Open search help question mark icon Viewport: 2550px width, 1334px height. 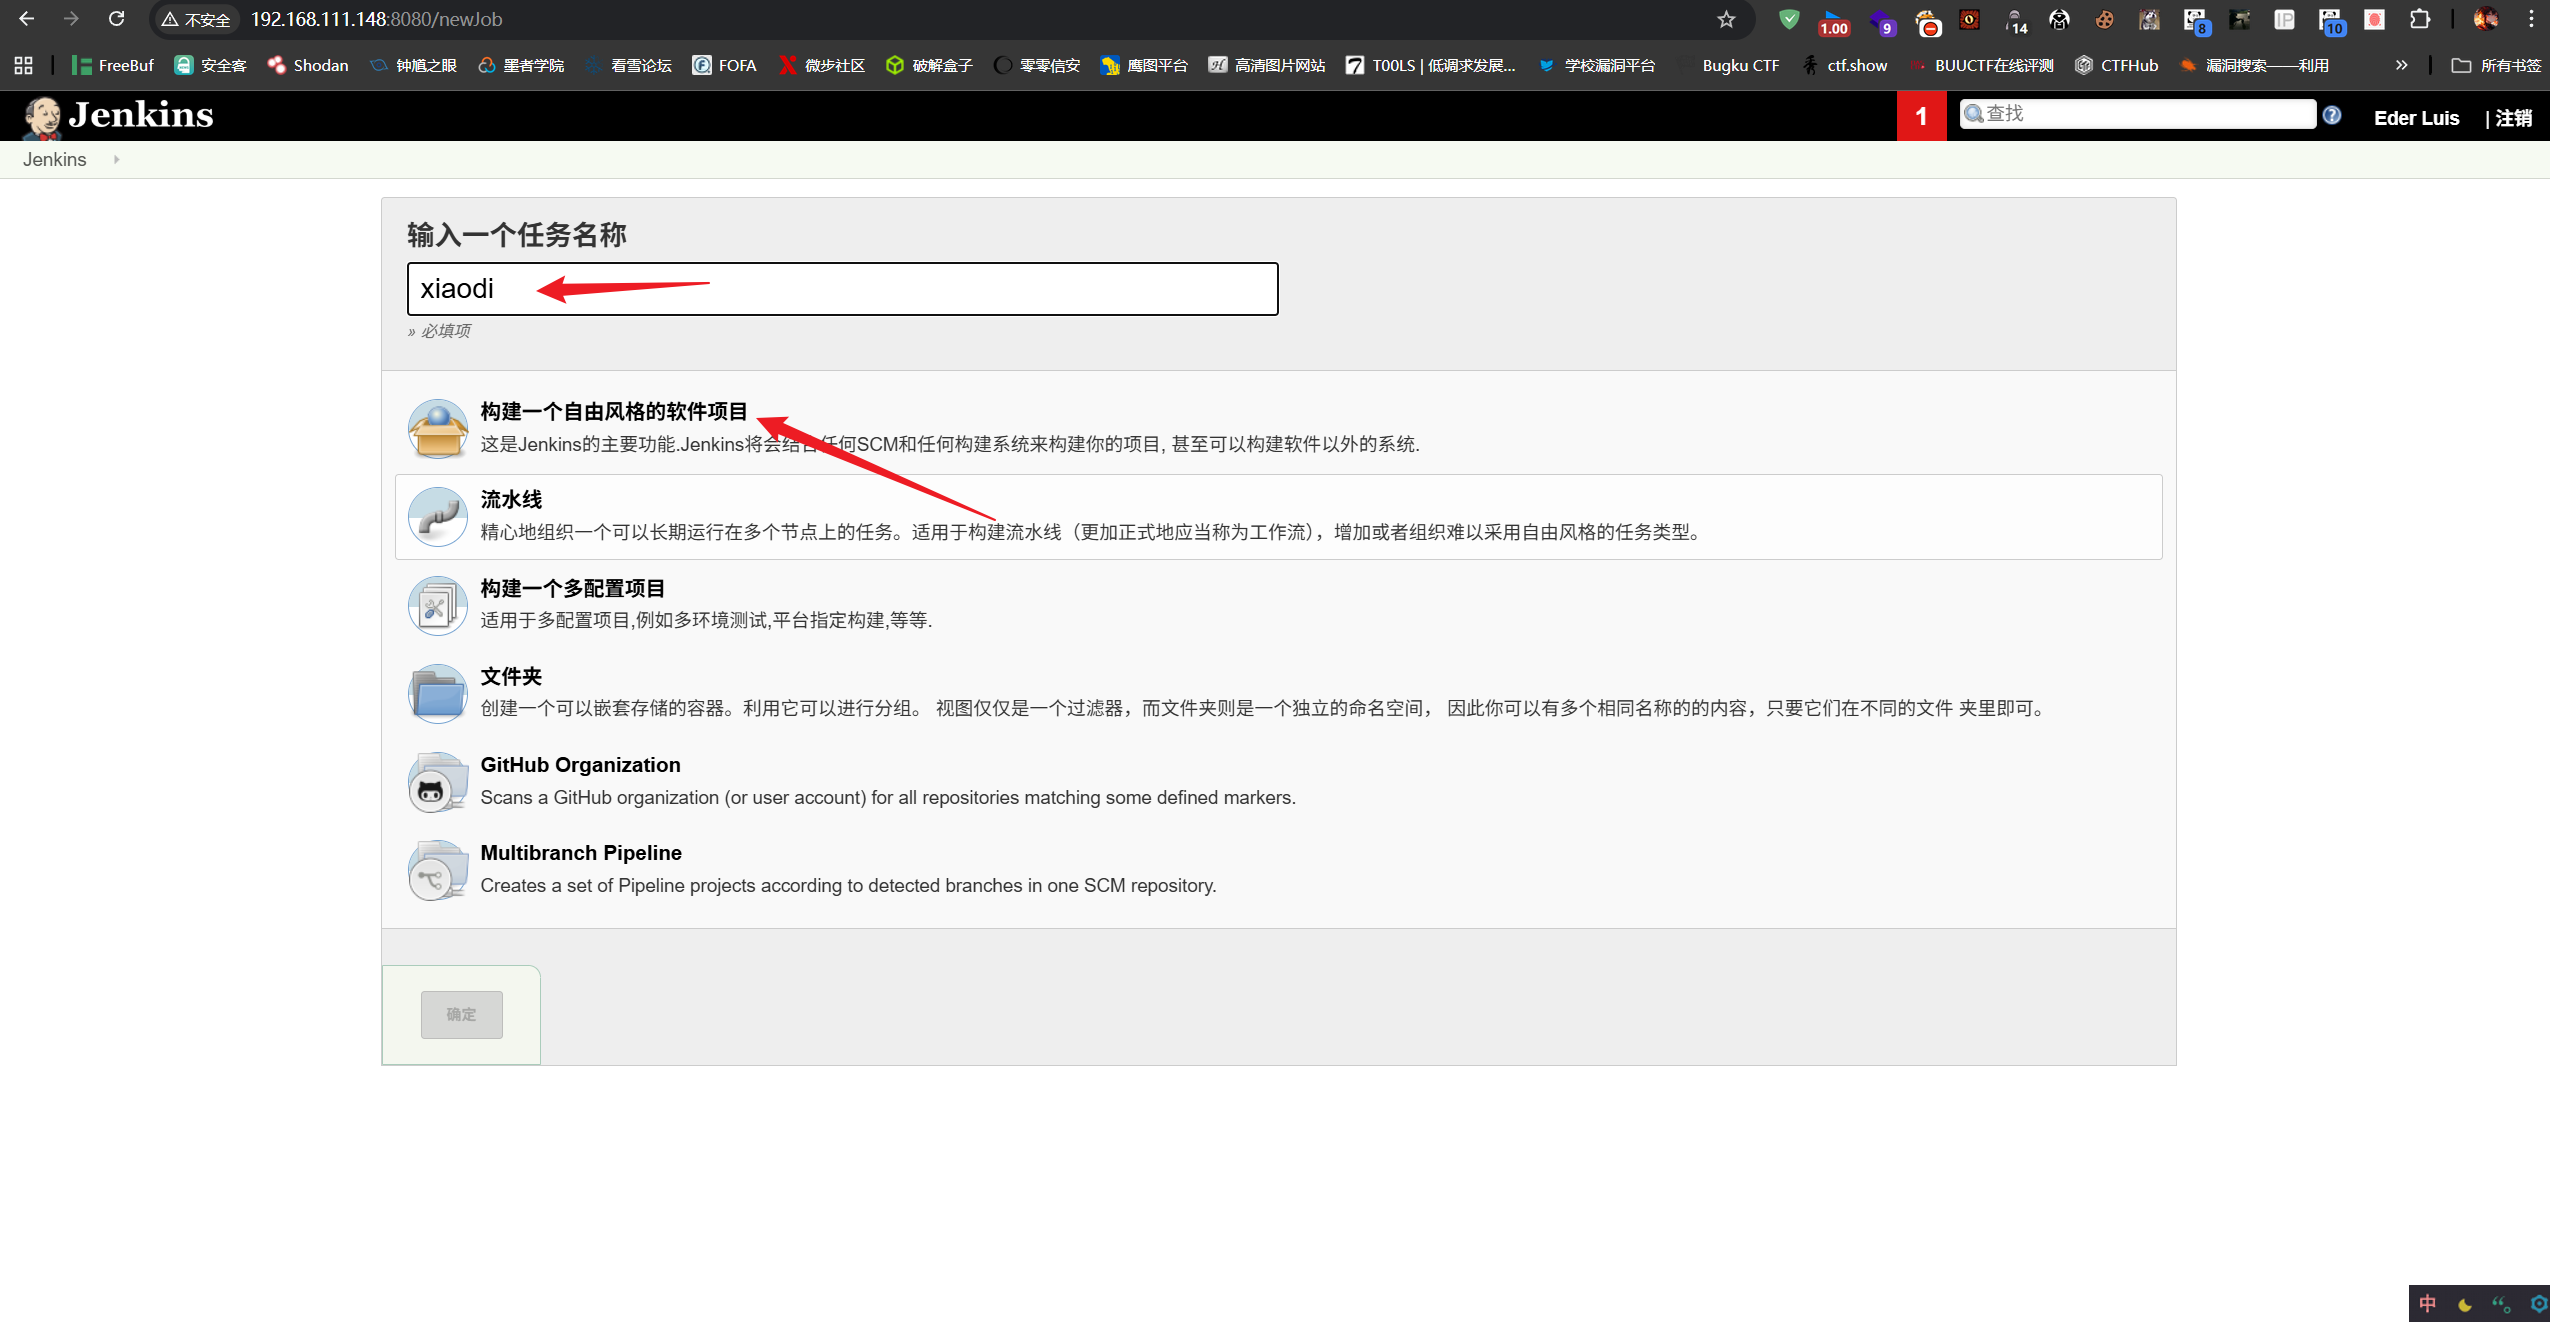2331,115
